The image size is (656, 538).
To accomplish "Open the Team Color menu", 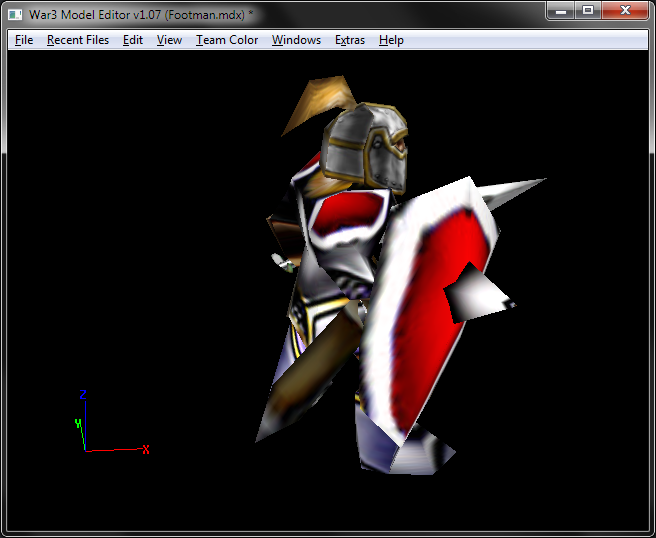I will coord(227,40).
